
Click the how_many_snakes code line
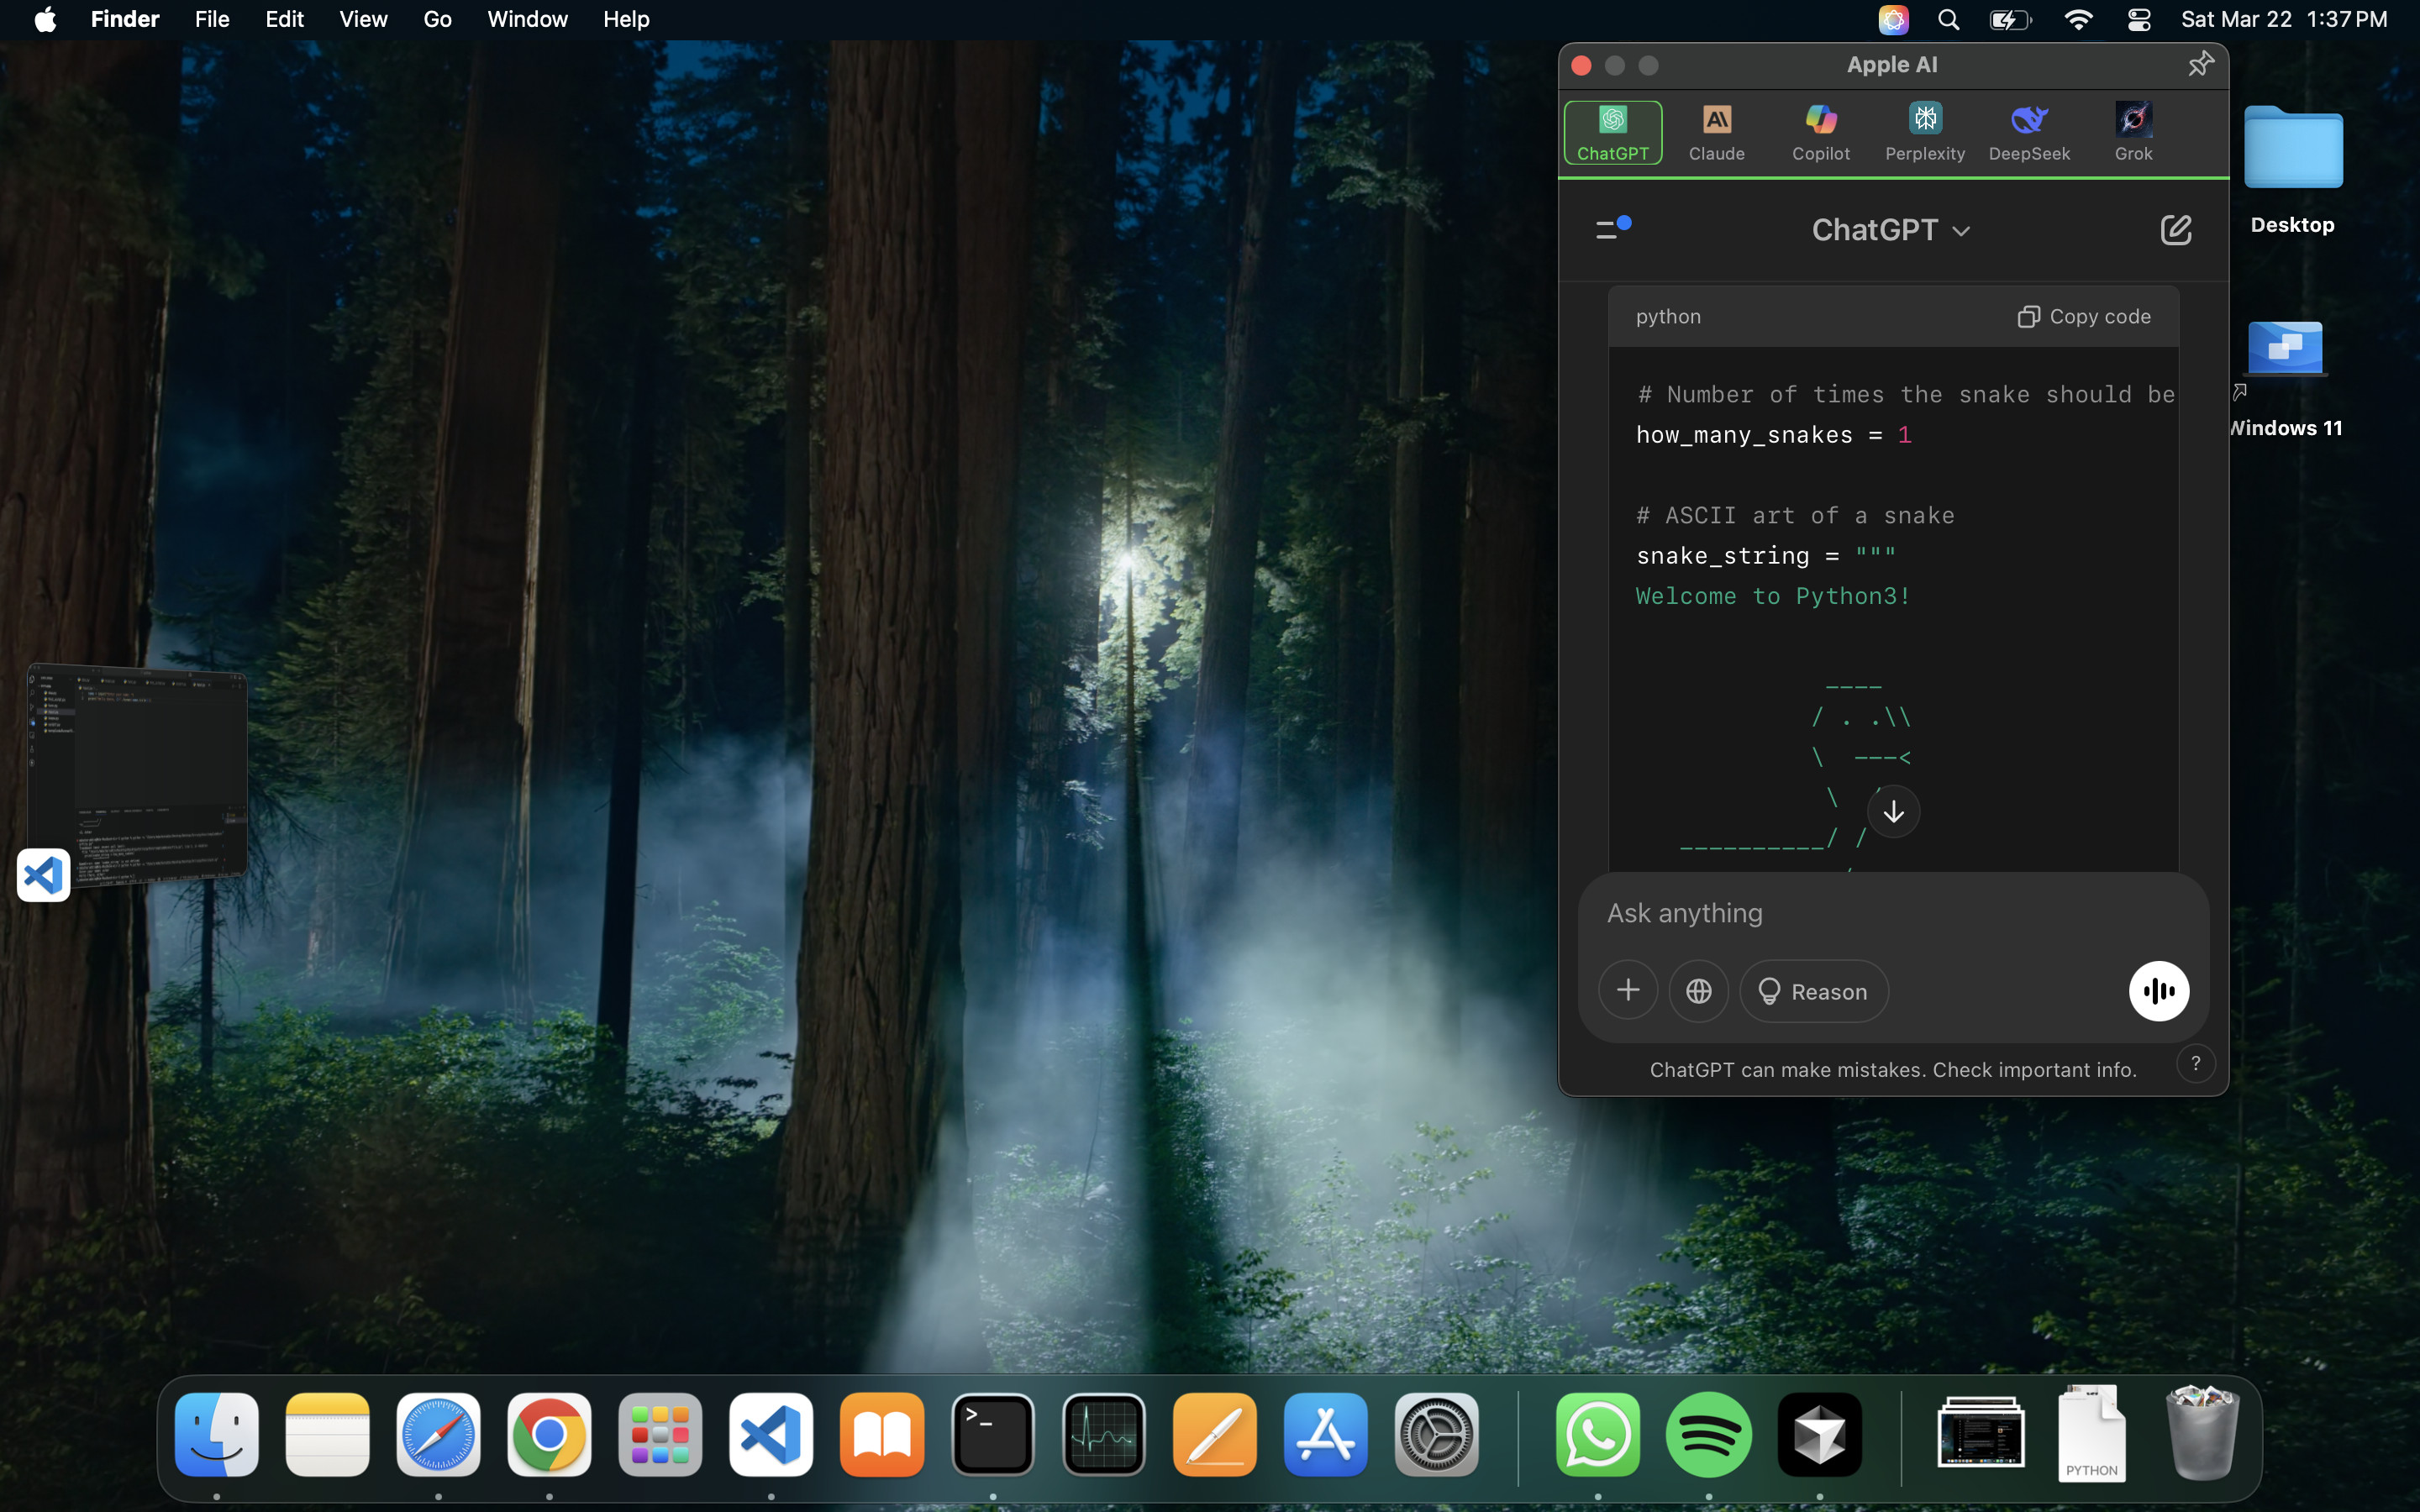(1773, 435)
